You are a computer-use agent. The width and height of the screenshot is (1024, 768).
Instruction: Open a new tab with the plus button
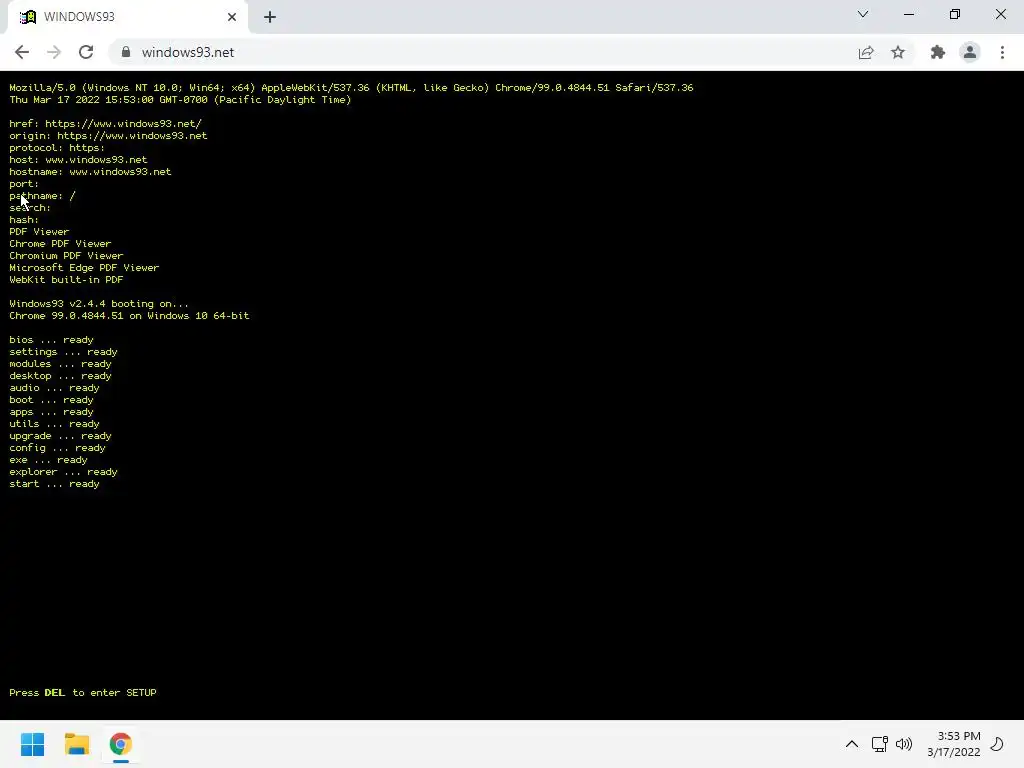click(270, 17)
